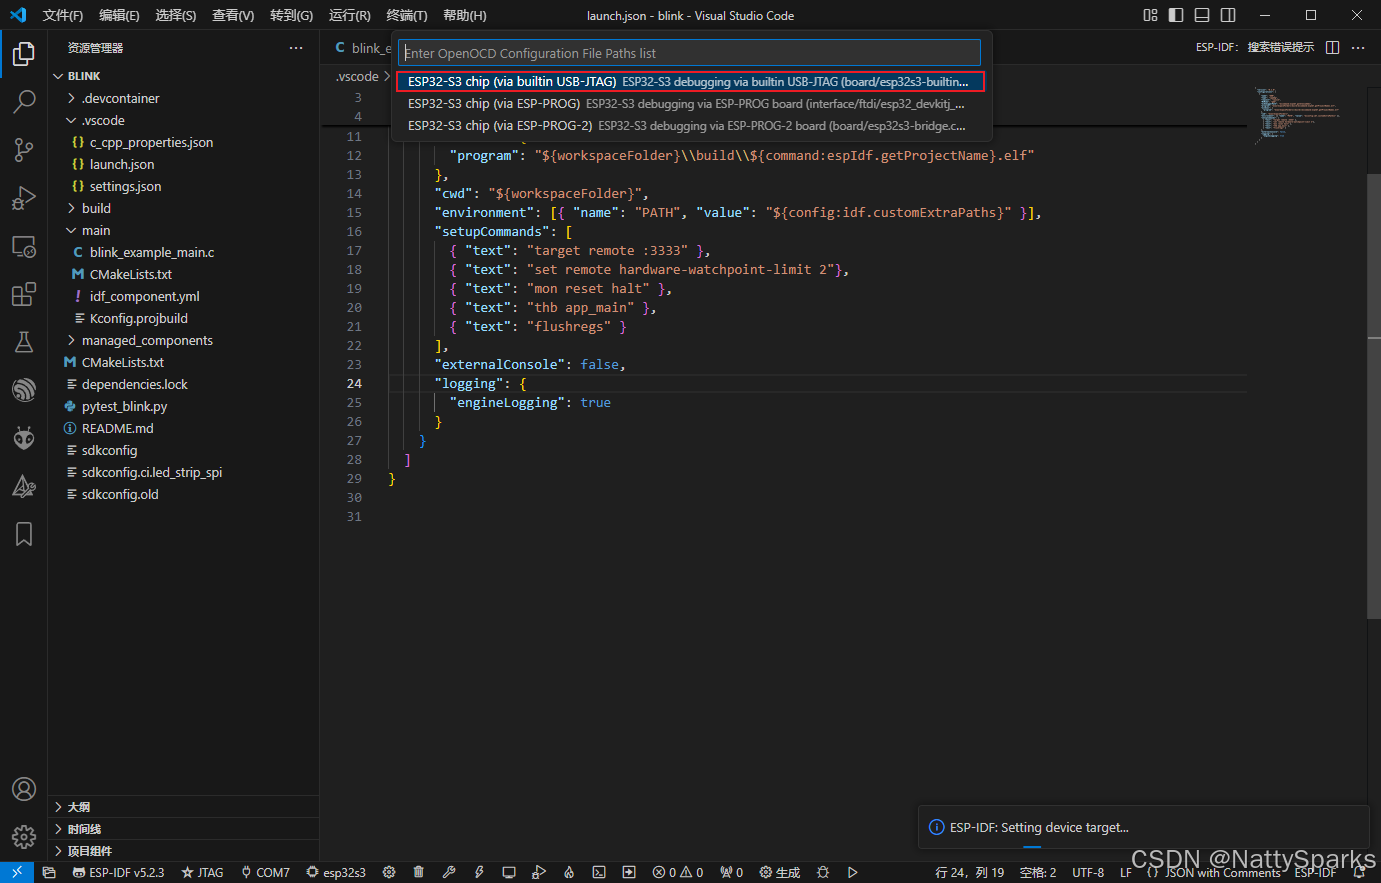
Task: Open the 查看(V) menu
Action: [233, 15]
